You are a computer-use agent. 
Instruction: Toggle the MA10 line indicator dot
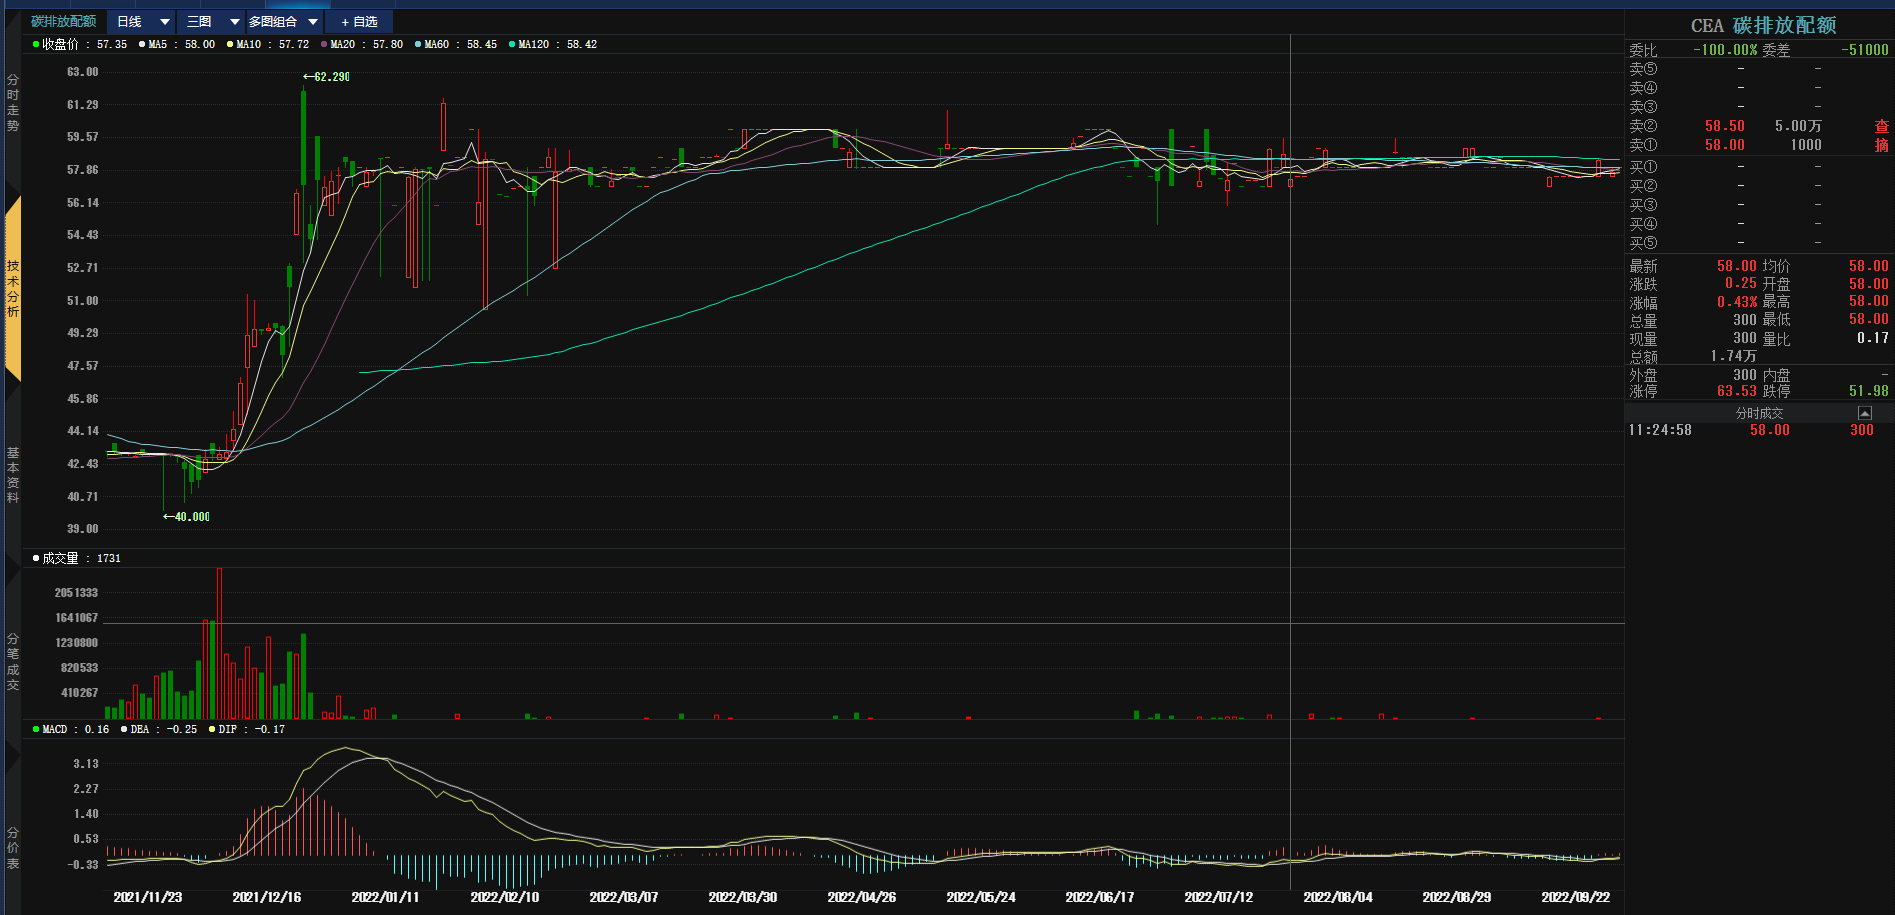coord(230,45)
